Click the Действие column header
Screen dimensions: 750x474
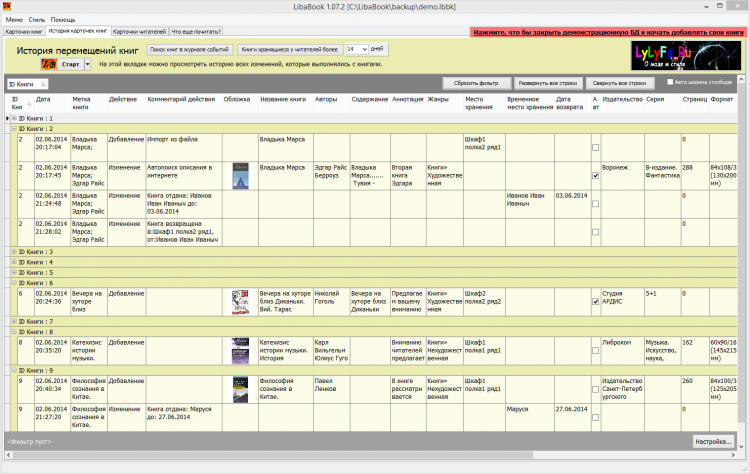126,103
